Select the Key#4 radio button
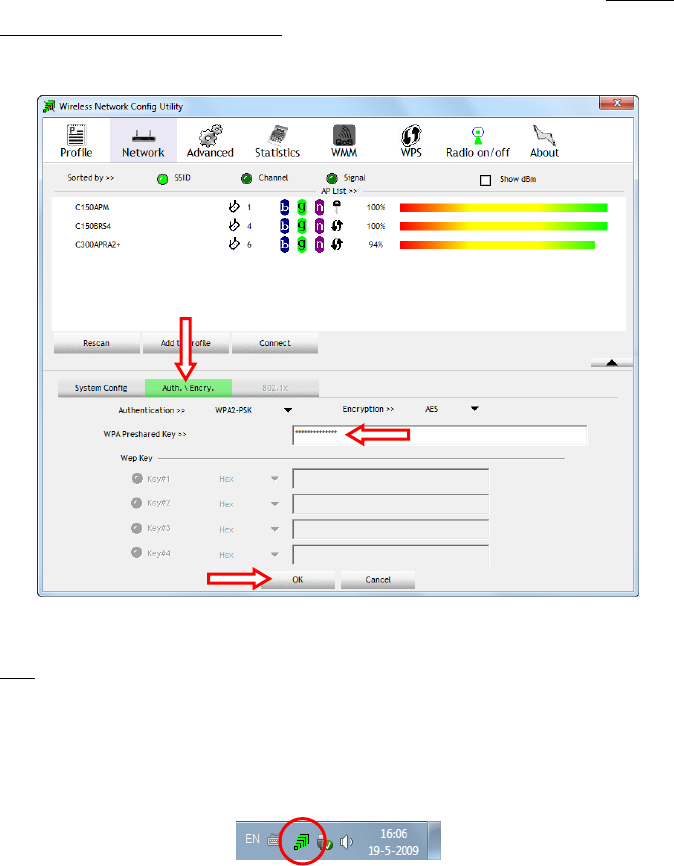The image size is (674, 866). click(x=136, y=552)
